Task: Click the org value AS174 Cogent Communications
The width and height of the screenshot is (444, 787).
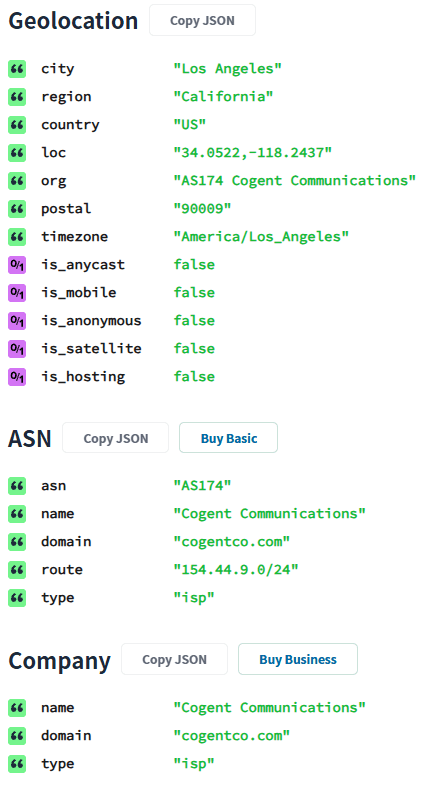Action: [294, 181]
